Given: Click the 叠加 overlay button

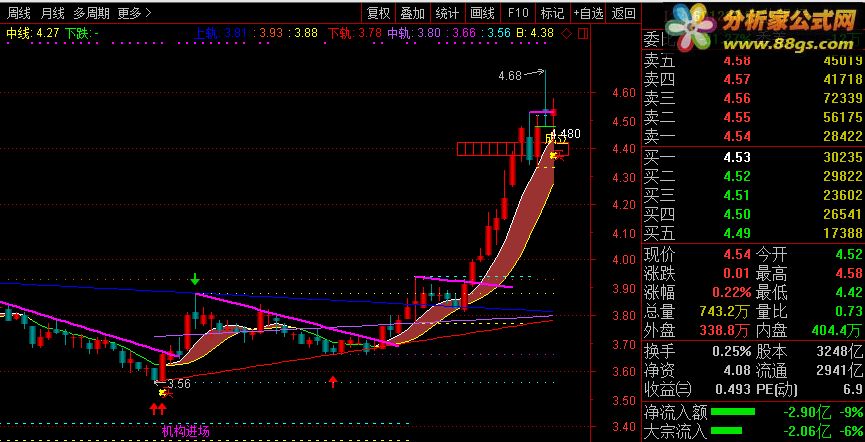Looking at the screenshot, I should tap(413, 13).
